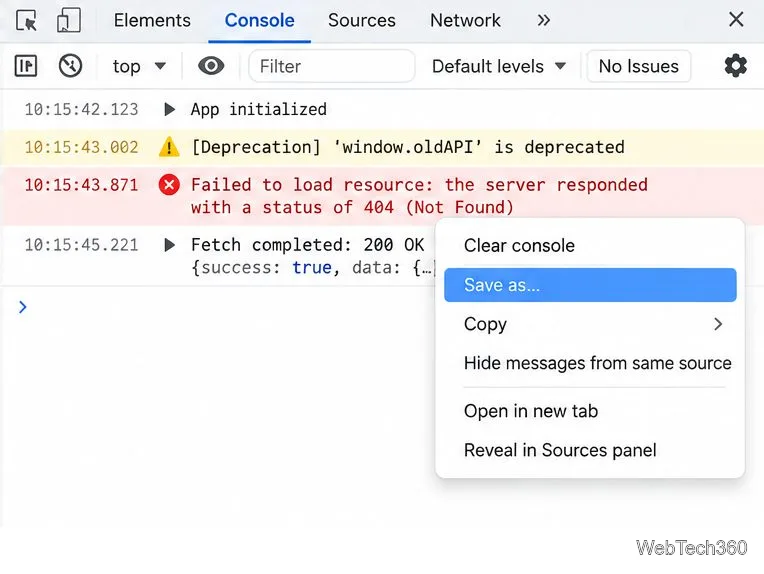Expand the Fetch completed message
Viewport: 764px width, 574px height.
(x=170, y=245)
